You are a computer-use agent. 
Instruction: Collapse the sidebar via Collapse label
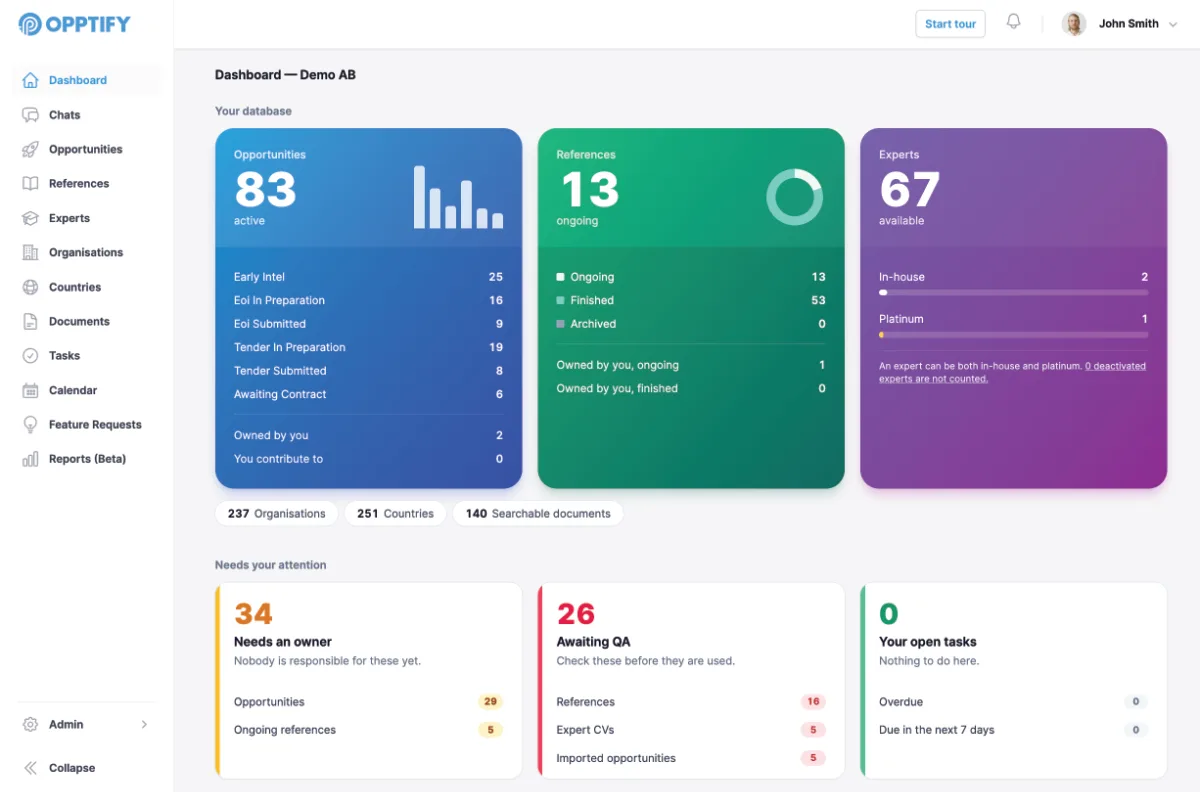click(x=72, y=768)
